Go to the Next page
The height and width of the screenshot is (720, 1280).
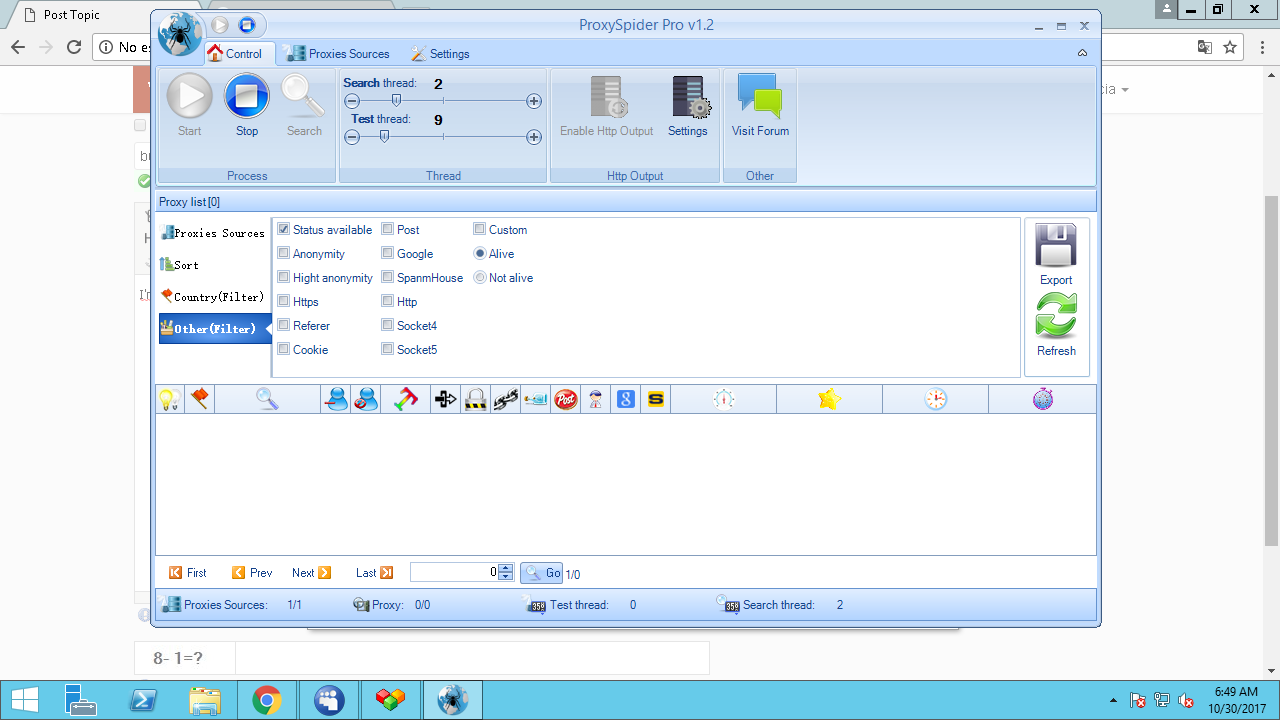point(311,573)
